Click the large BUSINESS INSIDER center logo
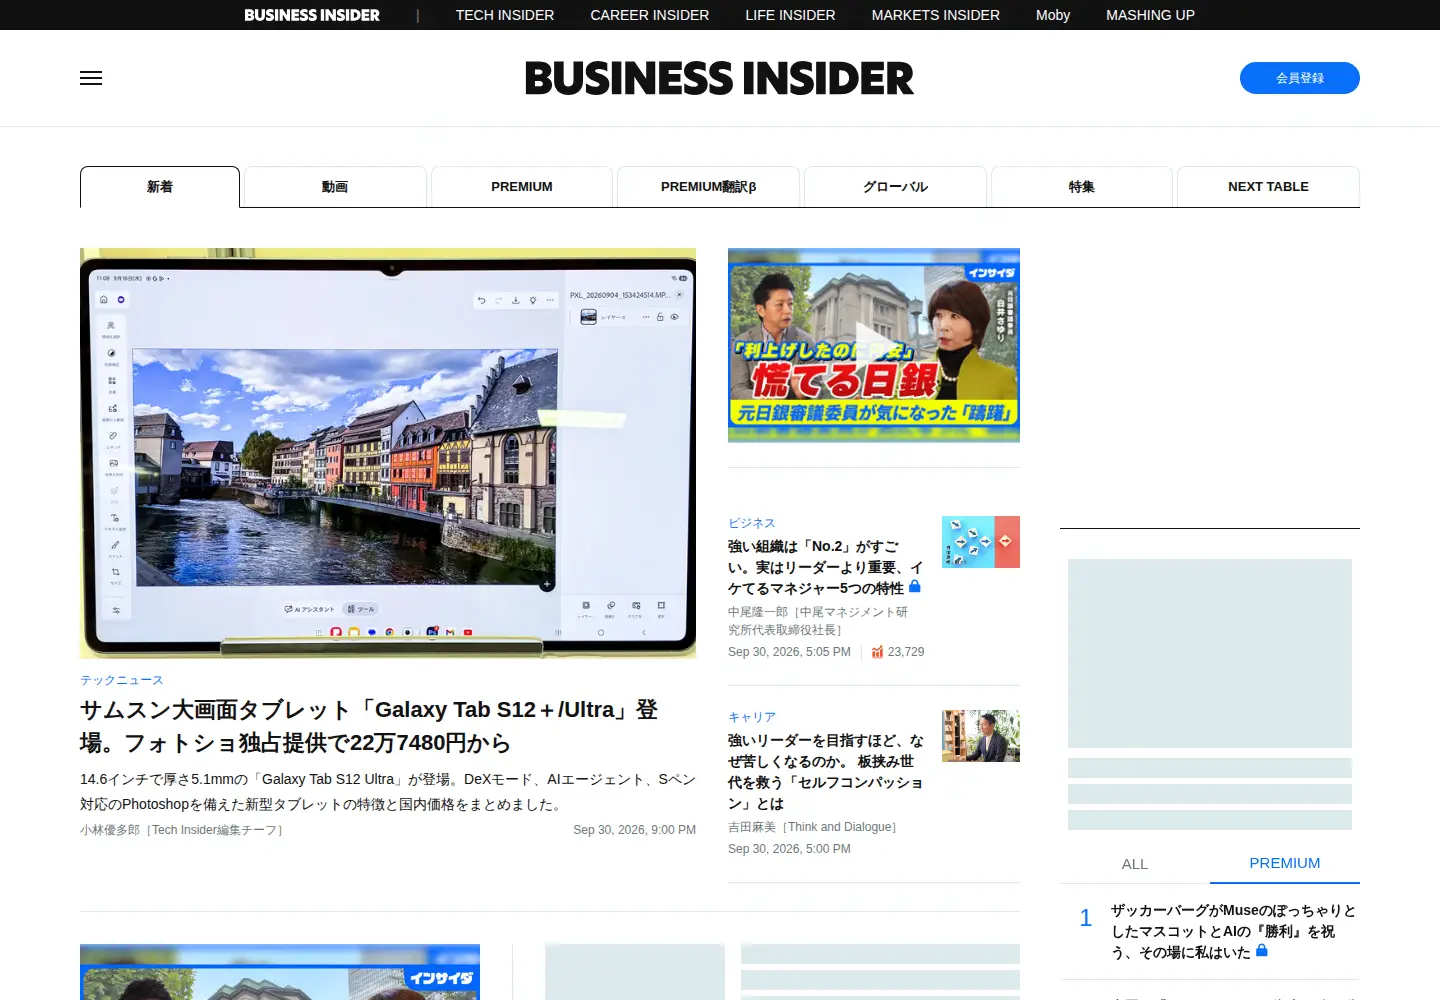 719,78
